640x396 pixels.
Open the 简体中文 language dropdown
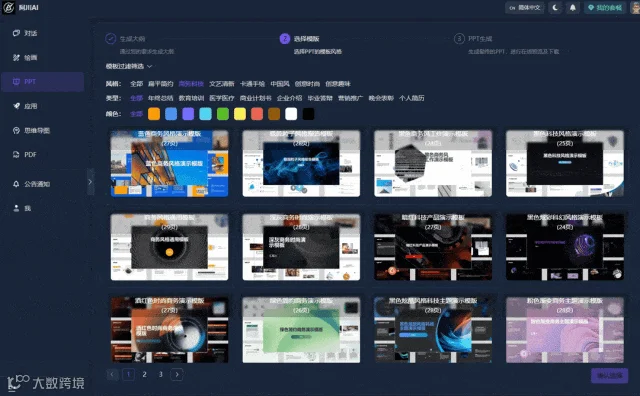(525, 7)
